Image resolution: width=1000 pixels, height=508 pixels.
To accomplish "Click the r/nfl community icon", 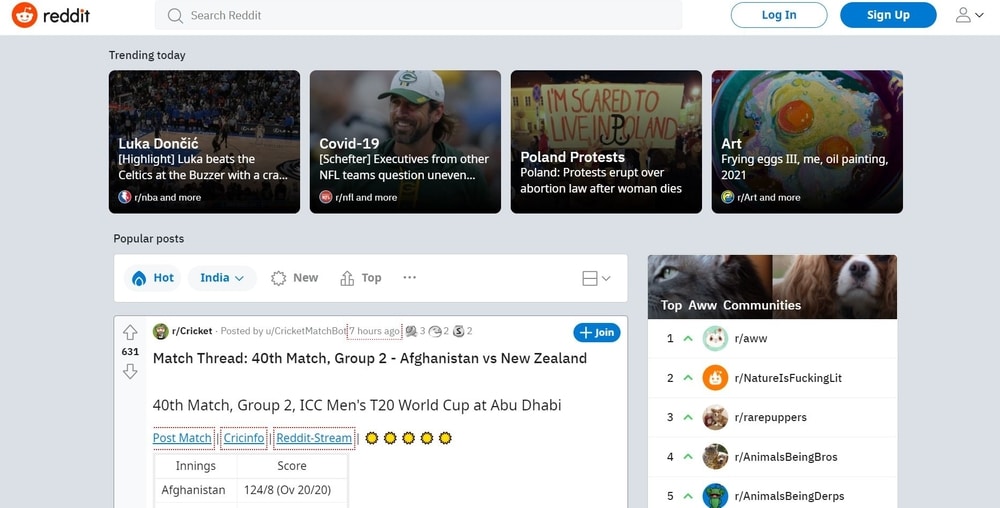I will 326,197.
